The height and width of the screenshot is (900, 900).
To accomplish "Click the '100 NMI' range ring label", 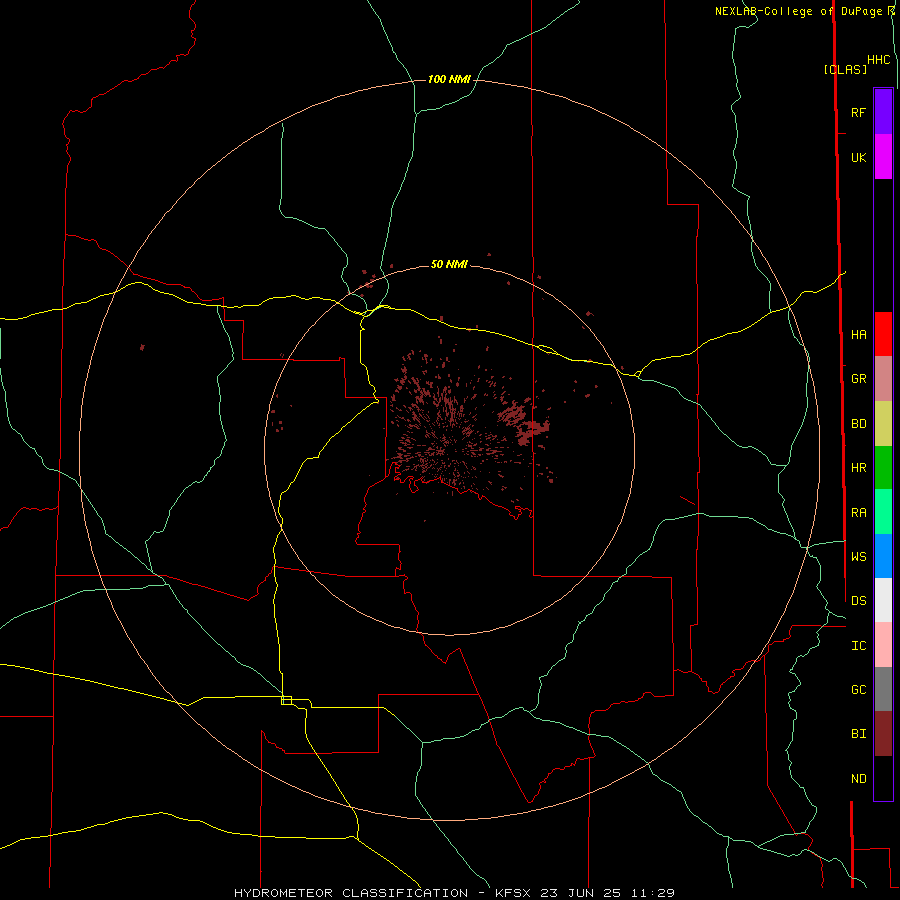I will pyautogui.click(x=449, y=79).
